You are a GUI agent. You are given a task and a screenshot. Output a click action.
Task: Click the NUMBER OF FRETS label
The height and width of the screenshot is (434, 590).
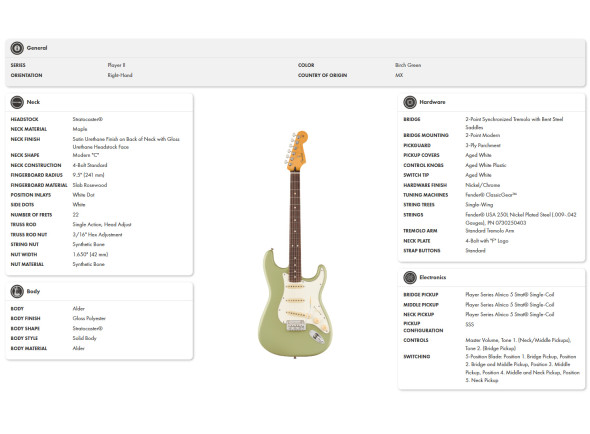coord(31,215)
